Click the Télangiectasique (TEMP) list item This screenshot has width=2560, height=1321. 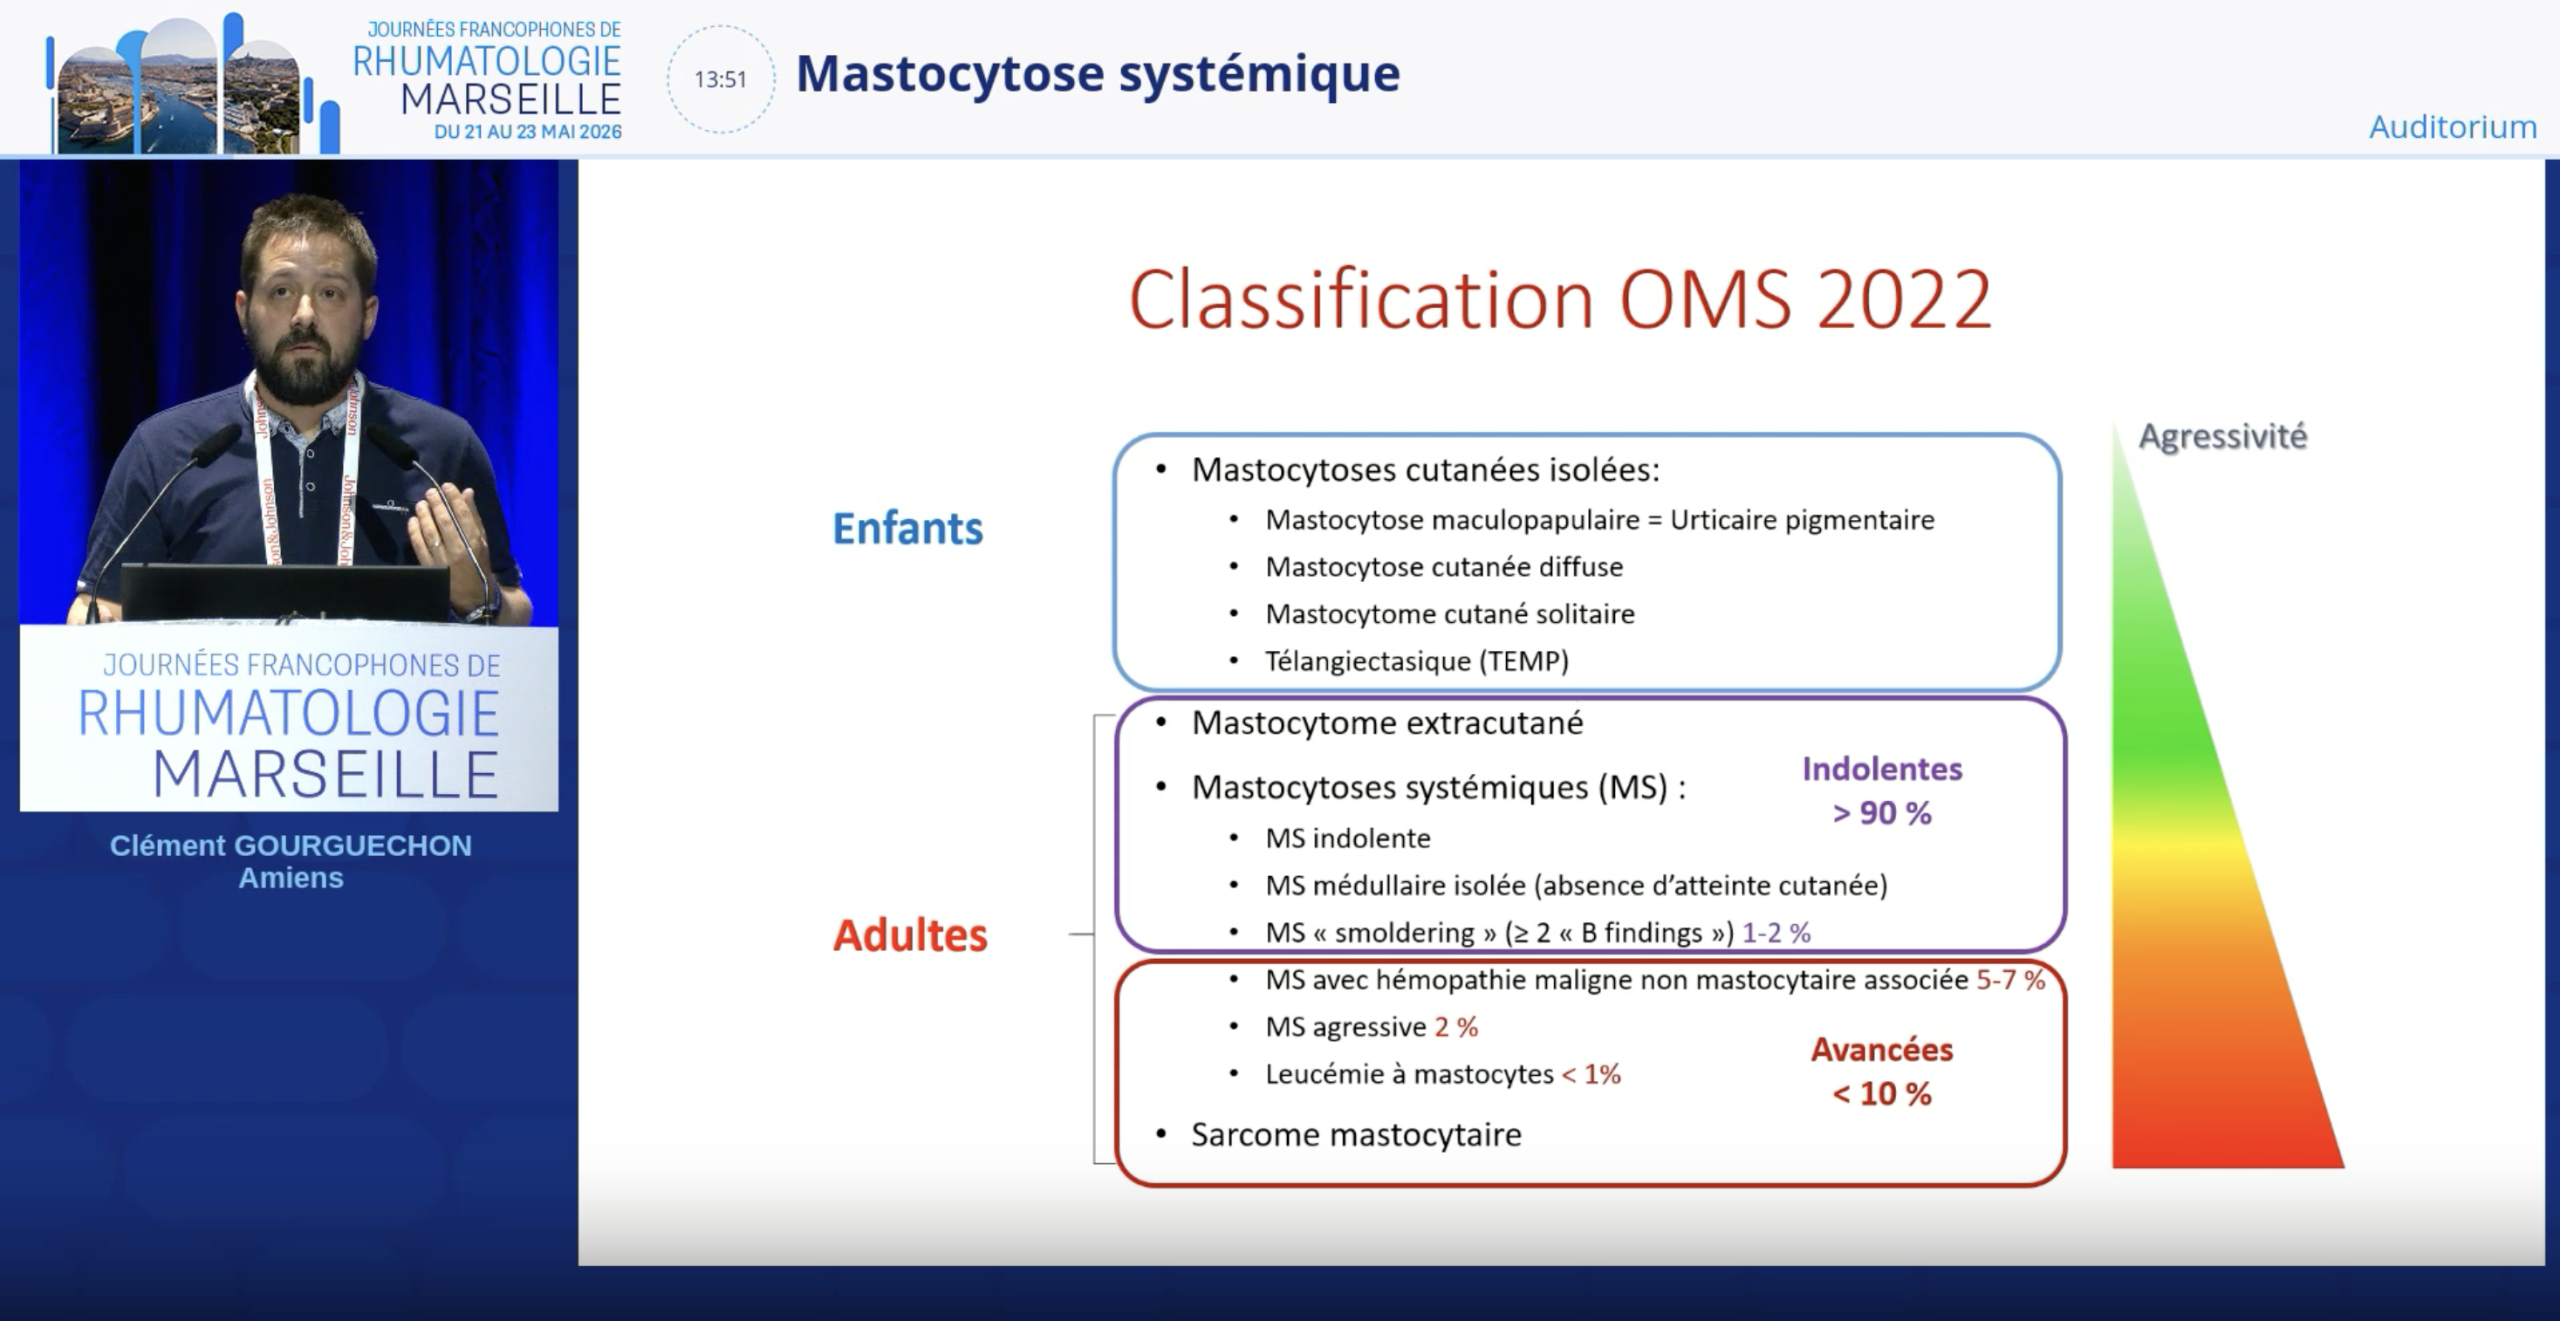1417,661
